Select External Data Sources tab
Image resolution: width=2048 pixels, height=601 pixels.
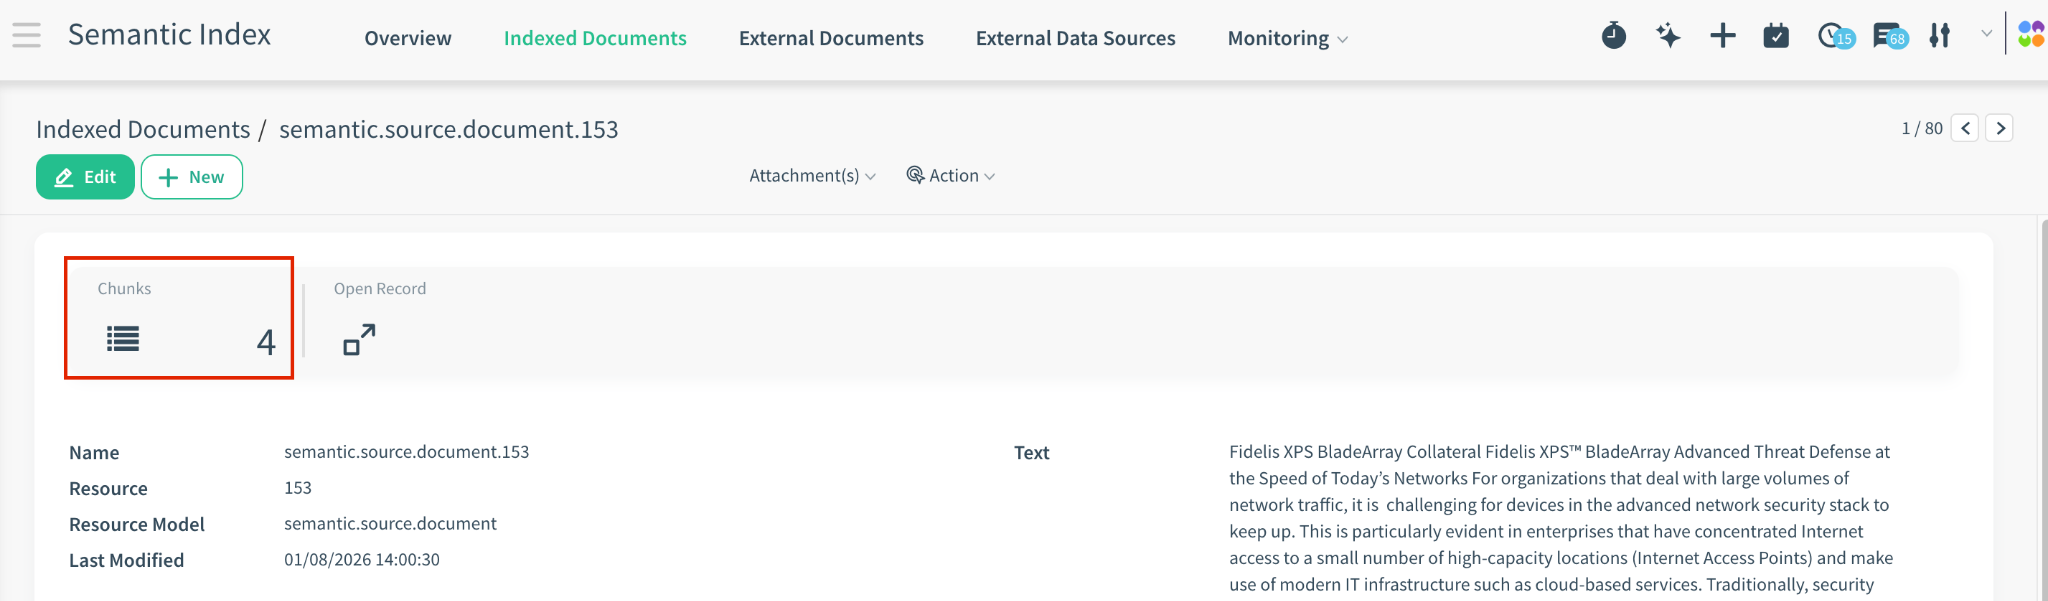1075,38
